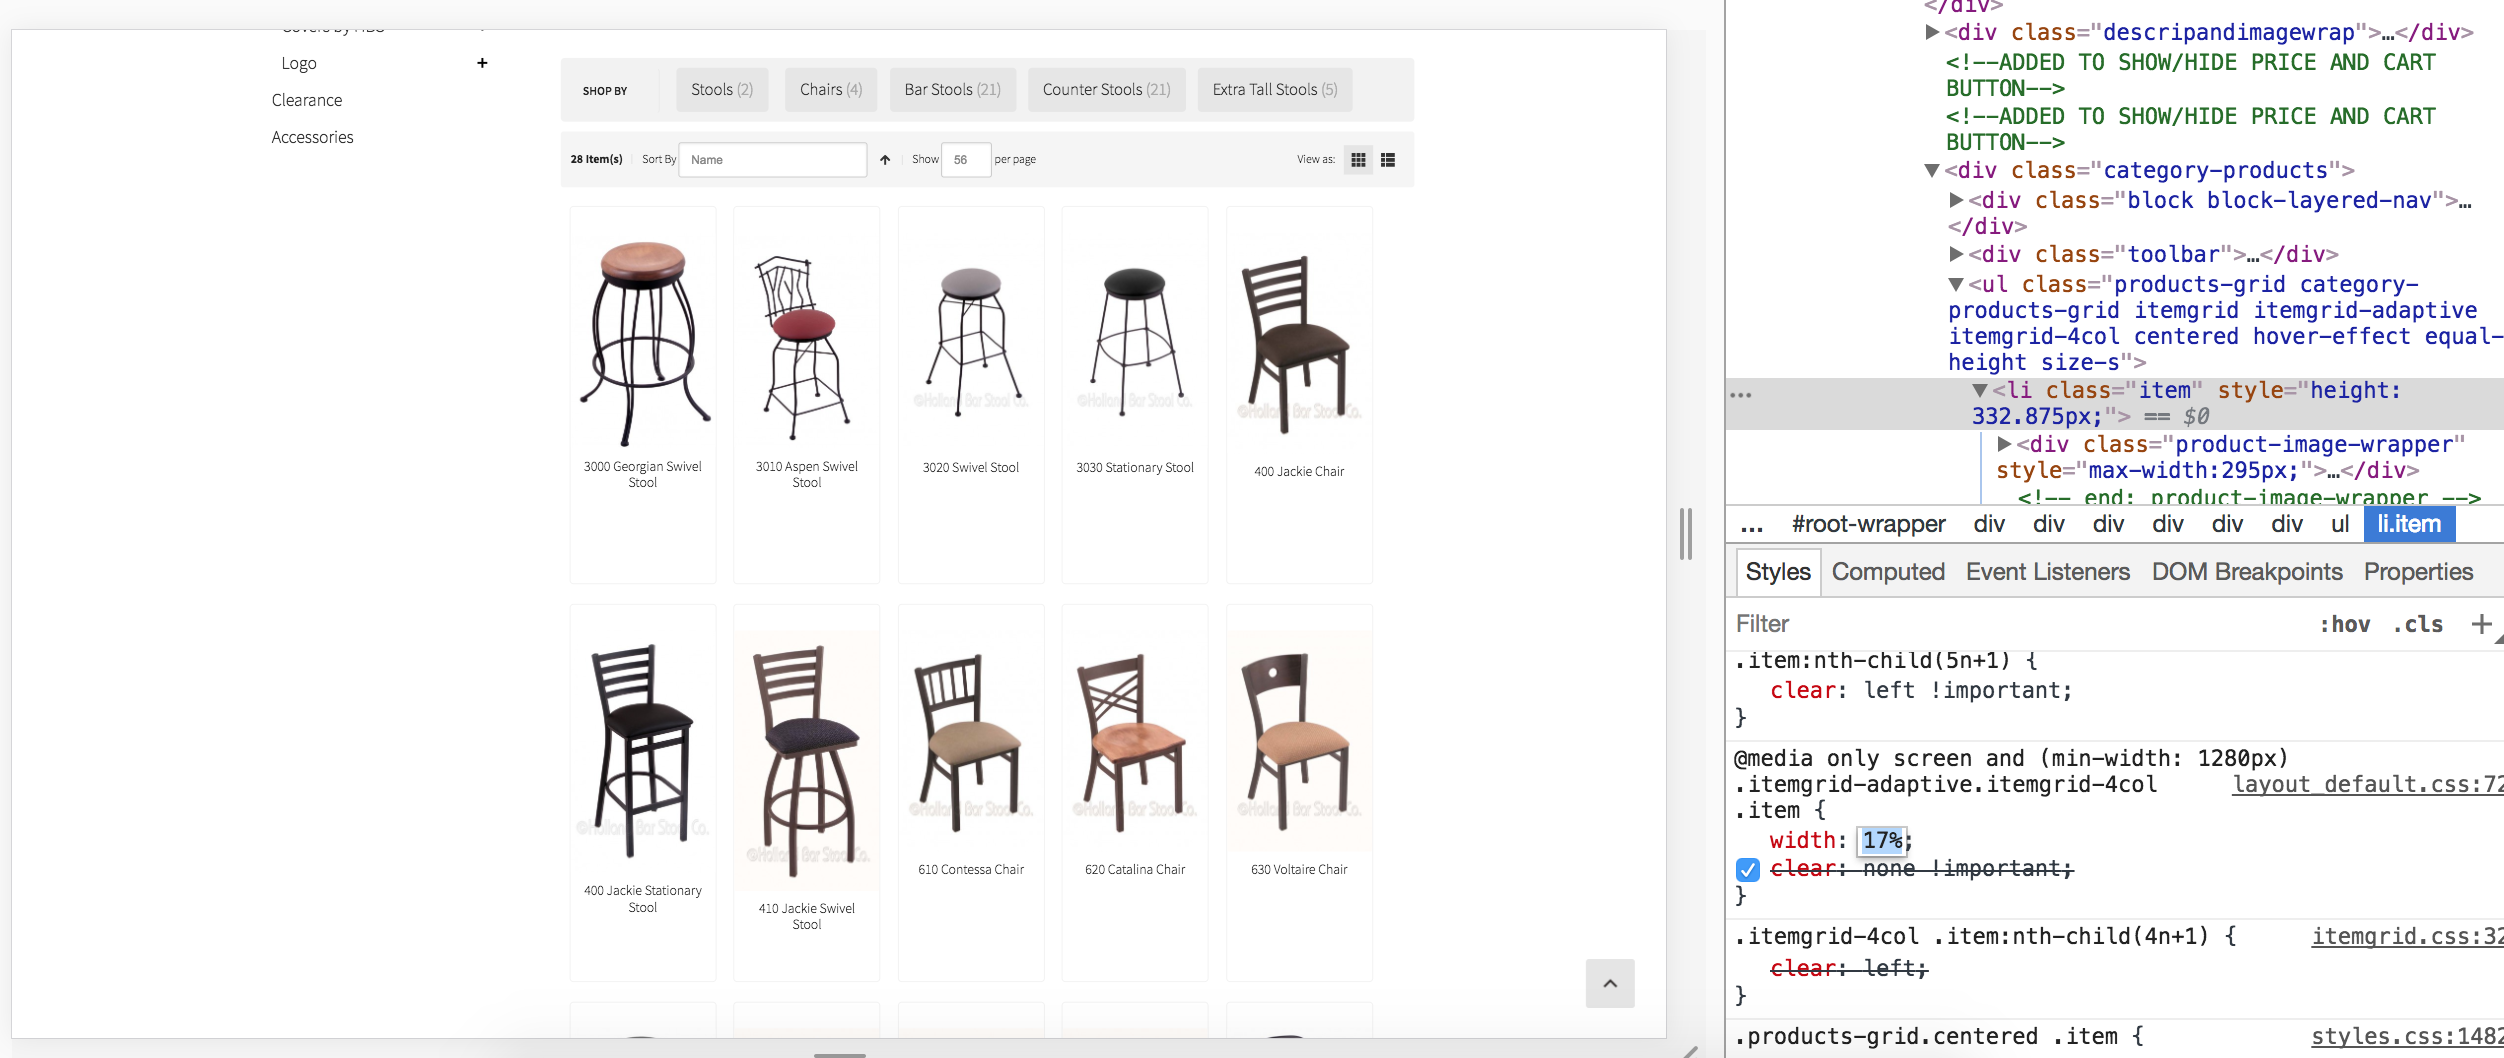The height and width of the screenshot is (1058, 2504).
Task: Click the Show per-page input showing 56
Action: [x=966, y=159]
